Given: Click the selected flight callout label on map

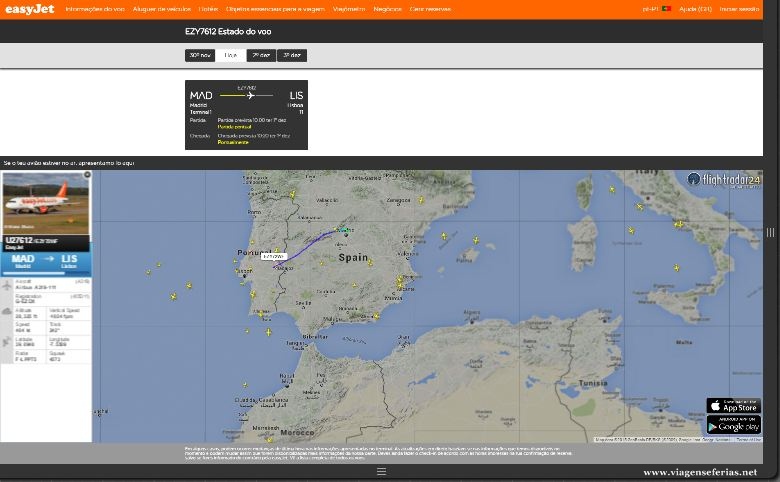Looking at the screenshot, I should tap(273, 257).
